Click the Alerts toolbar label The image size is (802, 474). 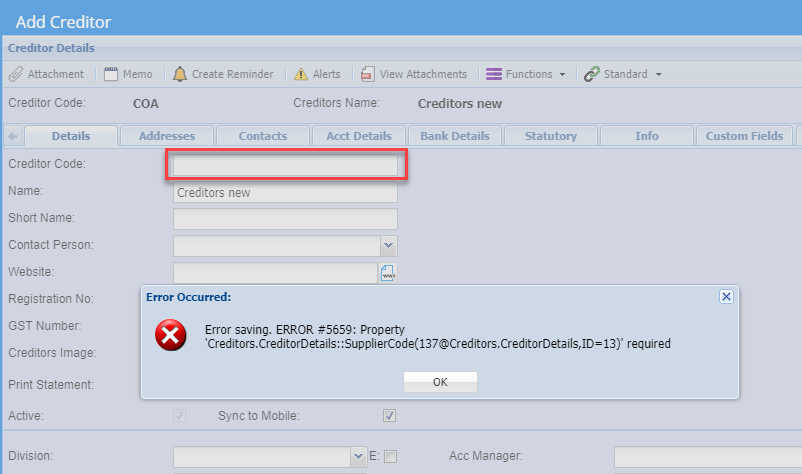[326, 74]
